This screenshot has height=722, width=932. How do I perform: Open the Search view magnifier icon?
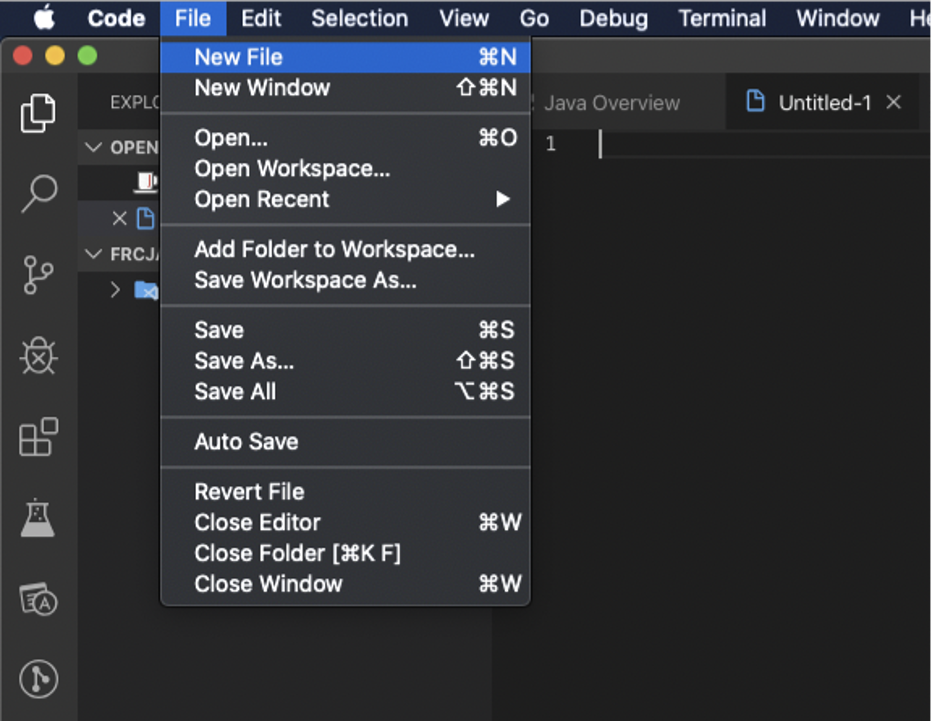click(x=39, y=193)
